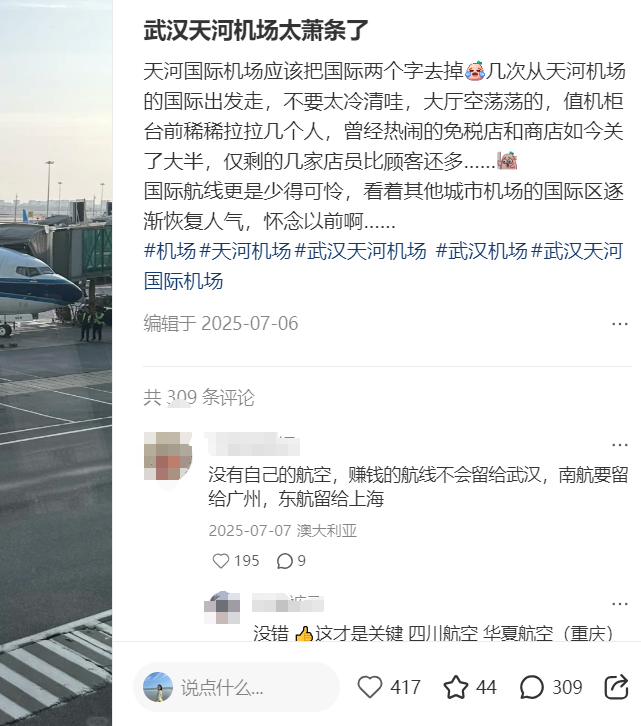Open three-dot menu on reply comment

[620, 604]
